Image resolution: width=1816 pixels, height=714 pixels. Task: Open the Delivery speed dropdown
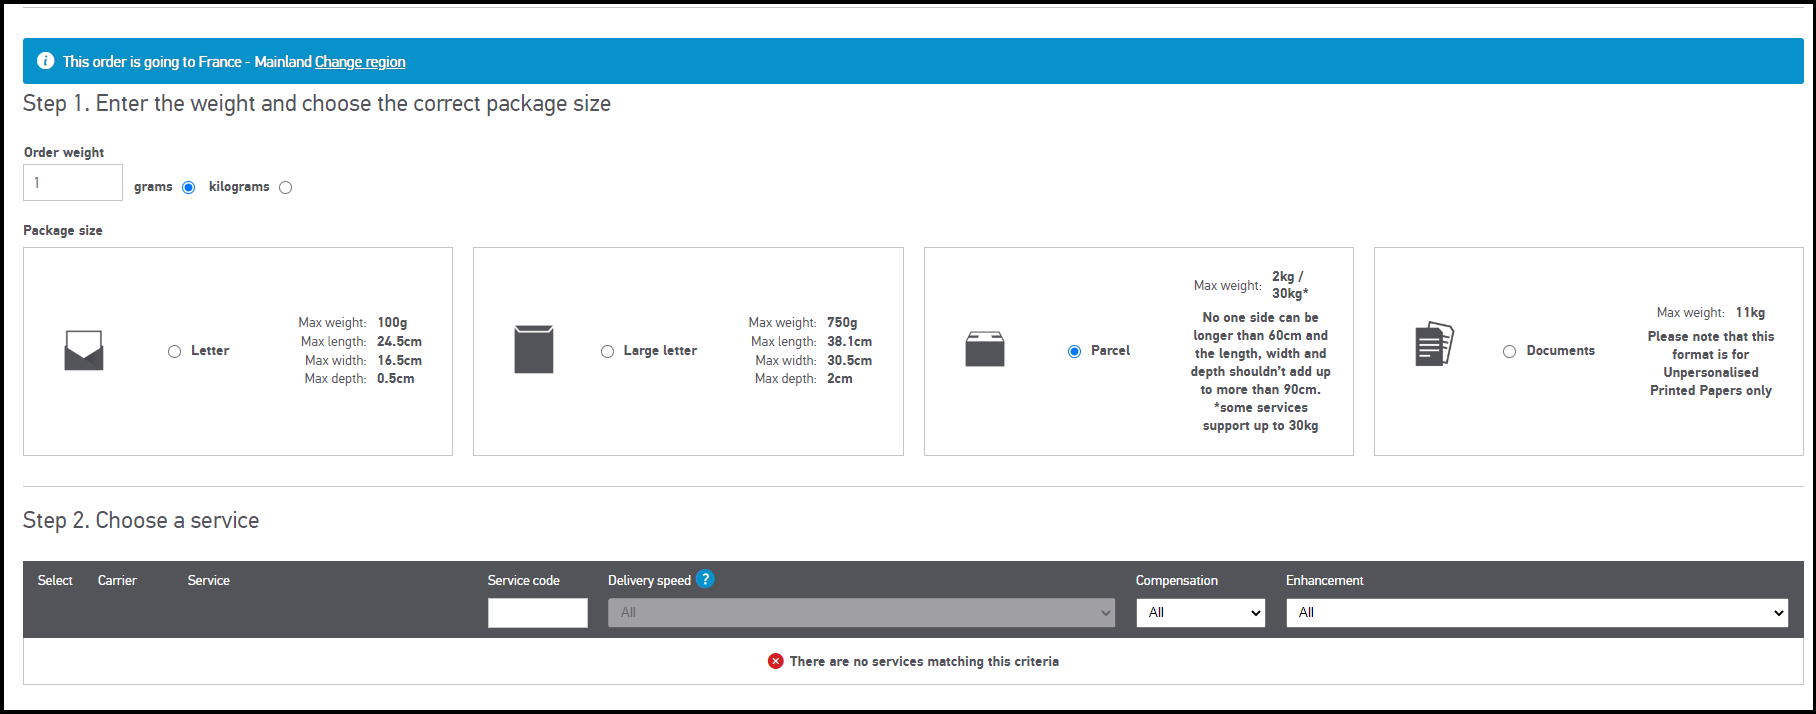click(860, 613)
